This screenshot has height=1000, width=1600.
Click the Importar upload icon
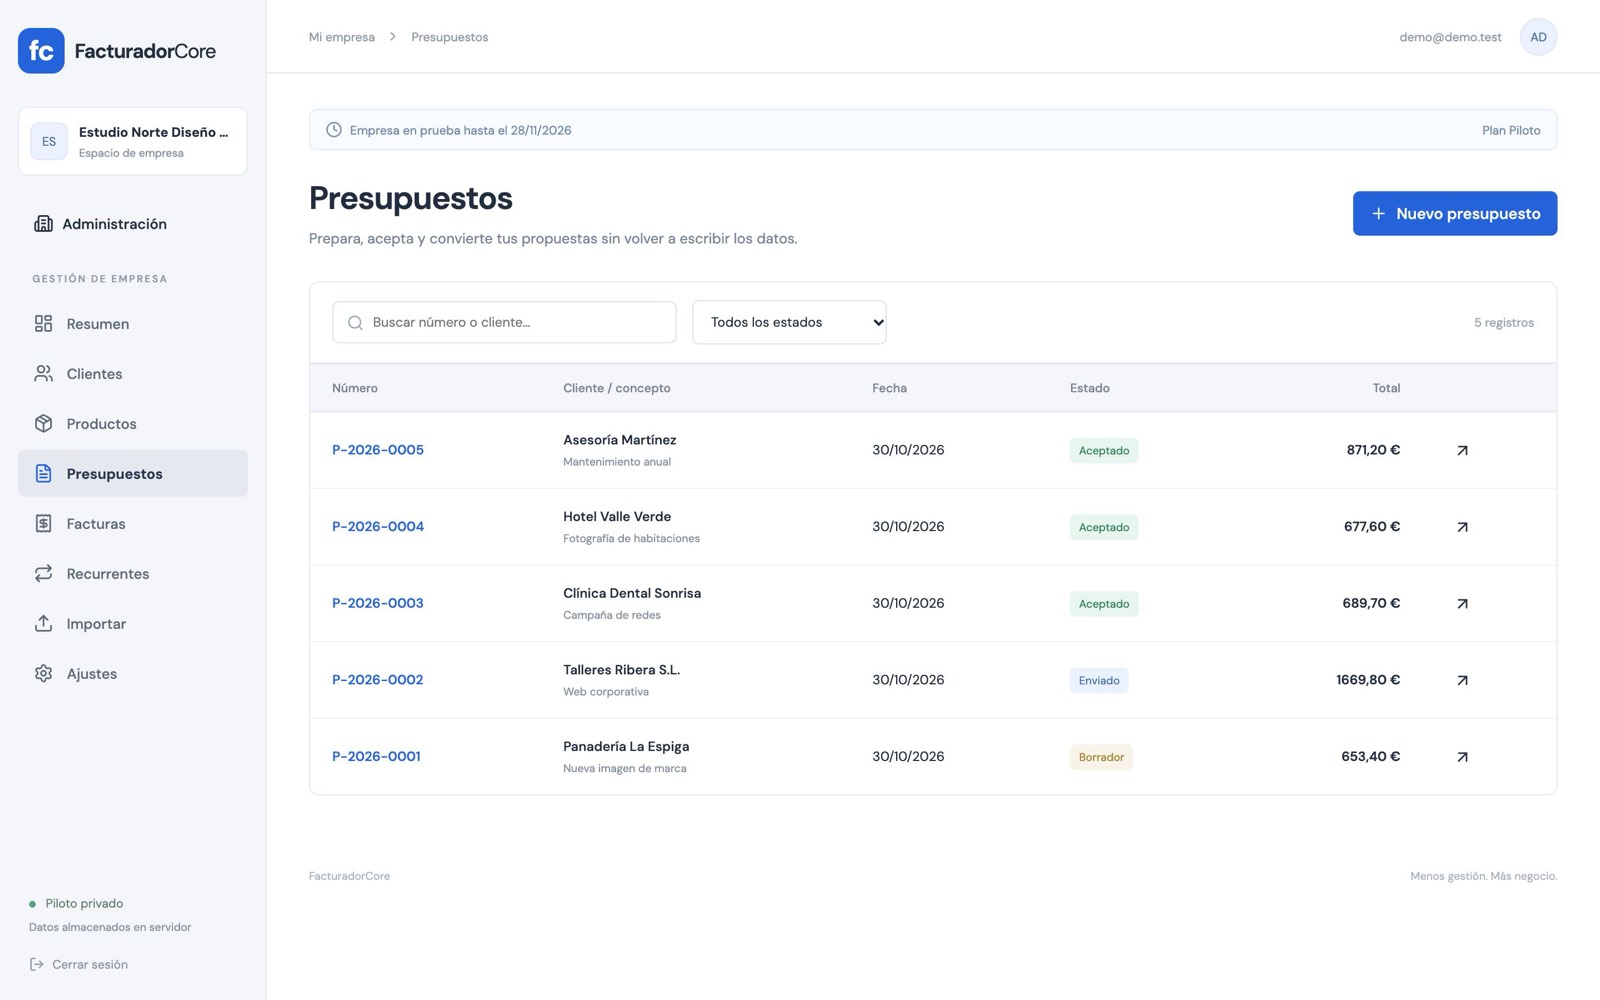click(43, 624)
